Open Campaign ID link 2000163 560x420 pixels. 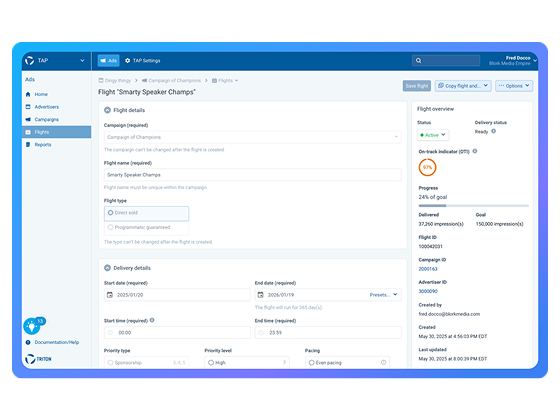(x=428, y=269)
